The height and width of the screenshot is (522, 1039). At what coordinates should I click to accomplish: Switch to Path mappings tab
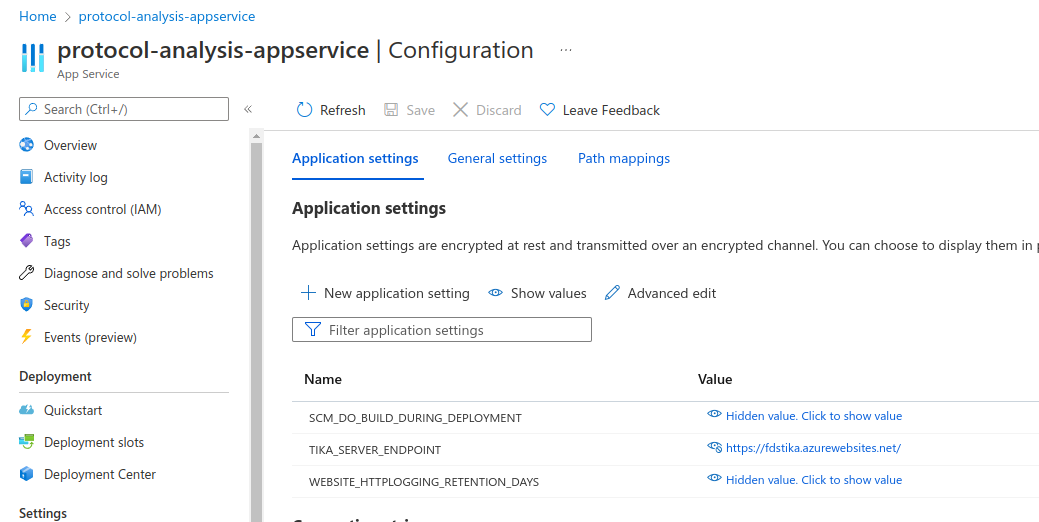624,158
